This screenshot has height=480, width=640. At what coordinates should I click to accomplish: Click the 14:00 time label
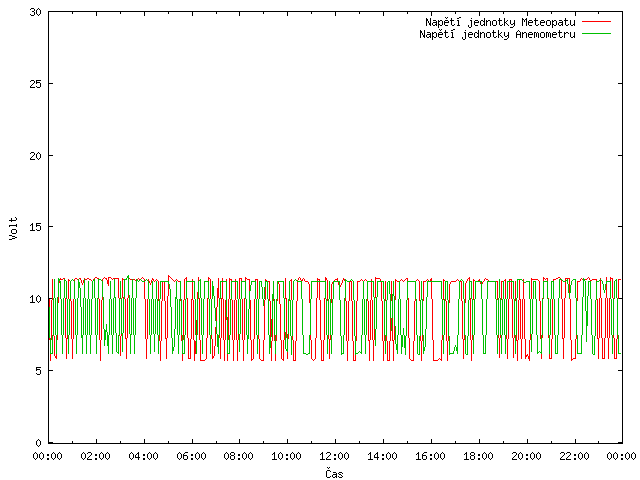click(382, 456)
